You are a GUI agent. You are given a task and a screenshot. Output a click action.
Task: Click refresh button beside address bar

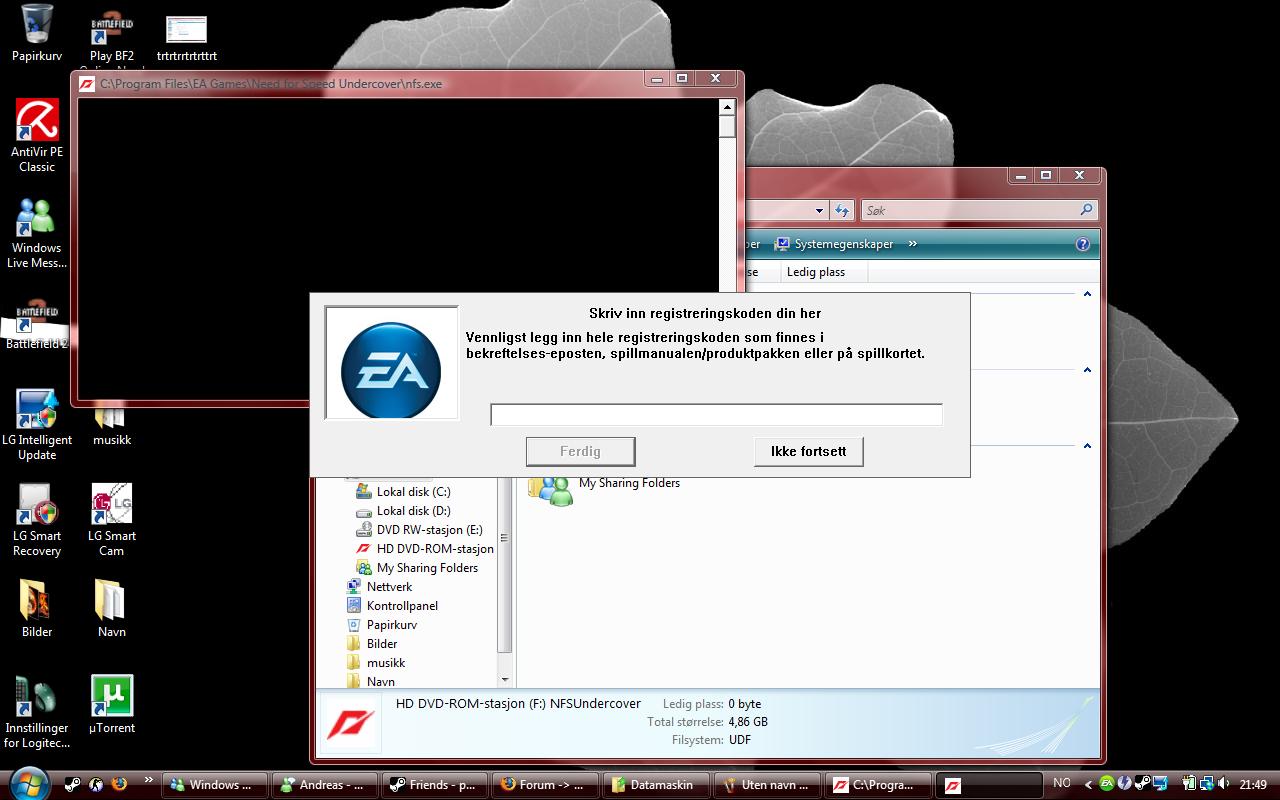click(x=842, y=210)
